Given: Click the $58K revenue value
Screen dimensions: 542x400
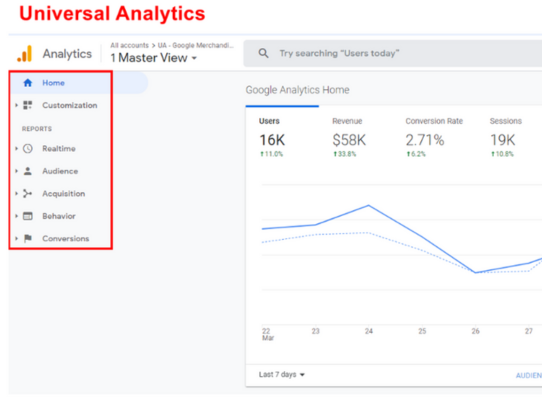Looking at the screenshot, I should click(349, 140).
